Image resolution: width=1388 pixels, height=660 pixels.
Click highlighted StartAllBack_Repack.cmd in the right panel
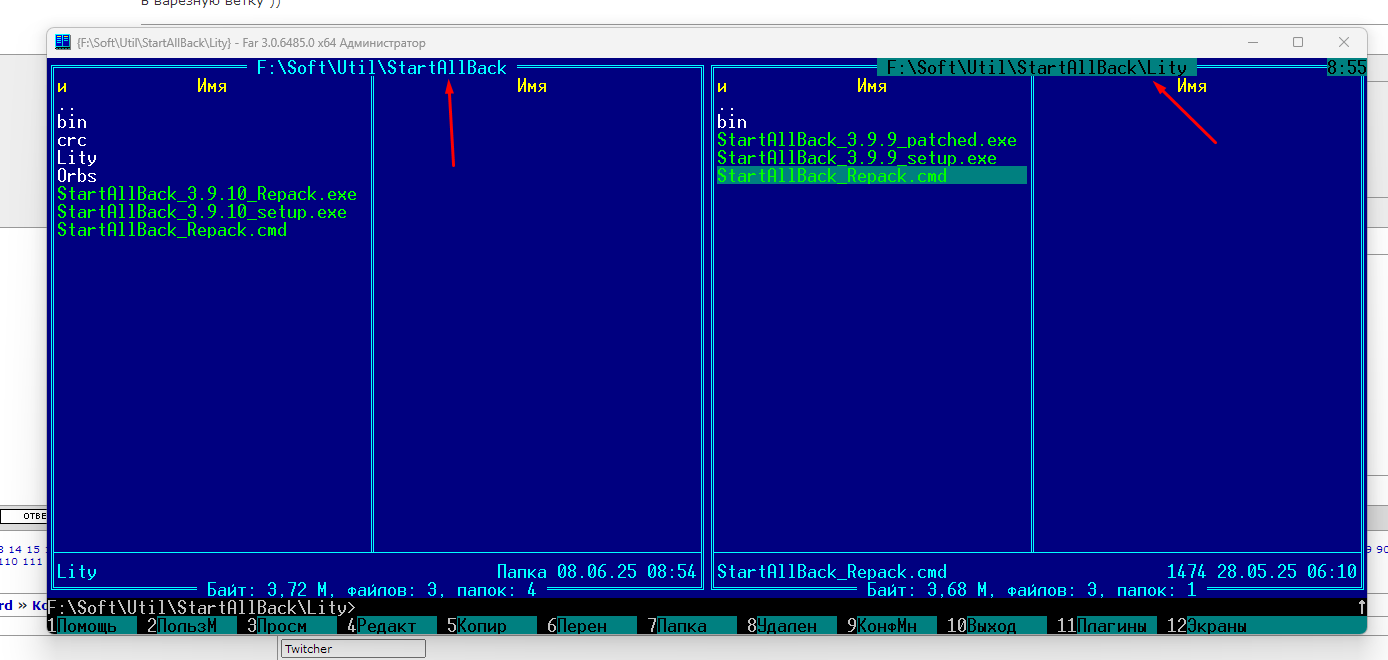tap(872, 176)
